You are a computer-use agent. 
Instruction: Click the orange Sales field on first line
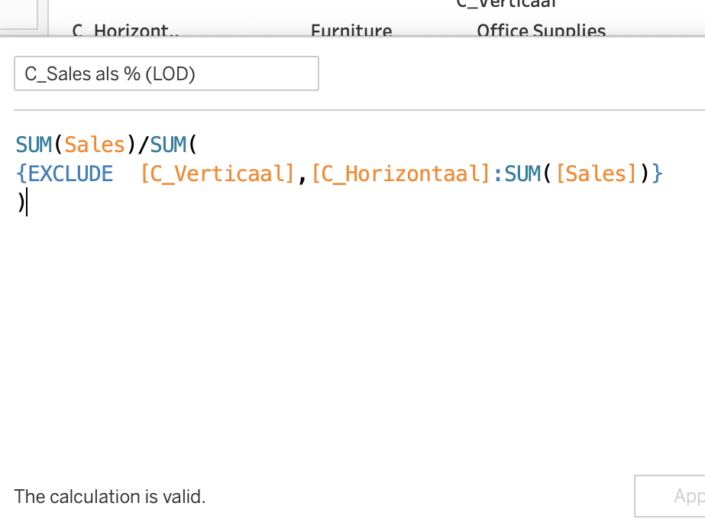(x=95, y=145)
